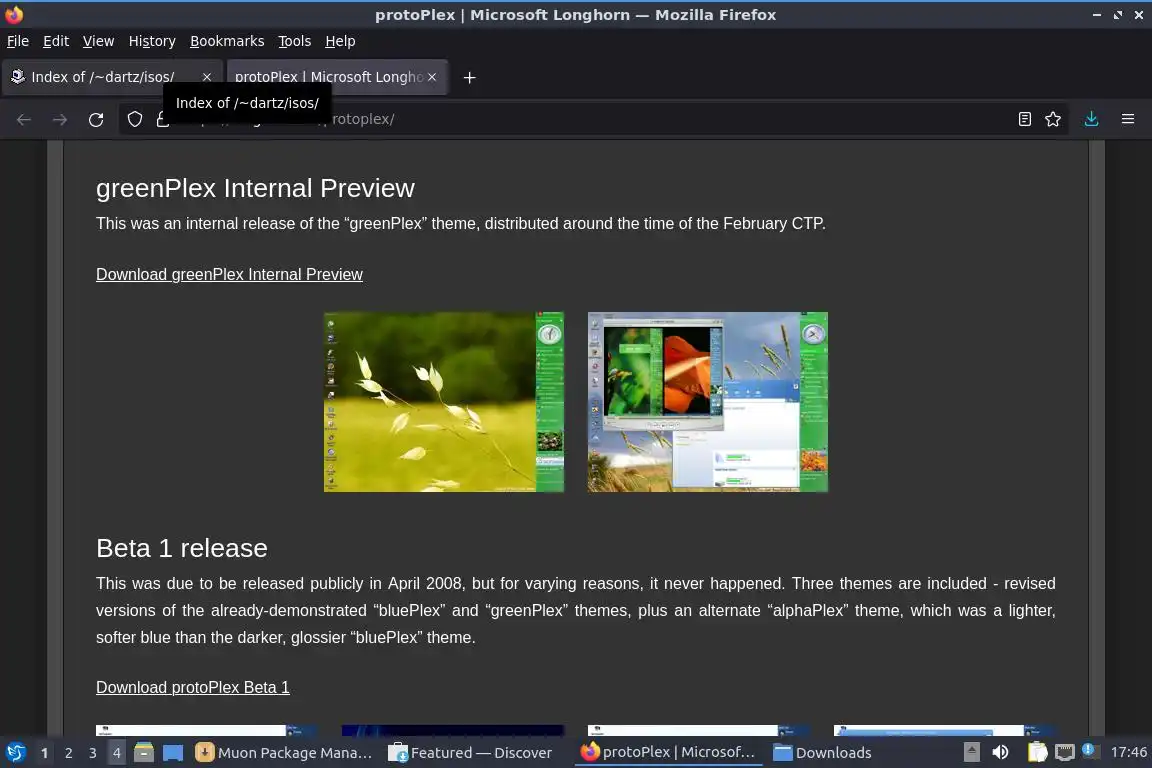The height and width of the screenshot is (768, 1152).
Task: Open the File menu
Action: pyautogui.click(x=18, y=41)
